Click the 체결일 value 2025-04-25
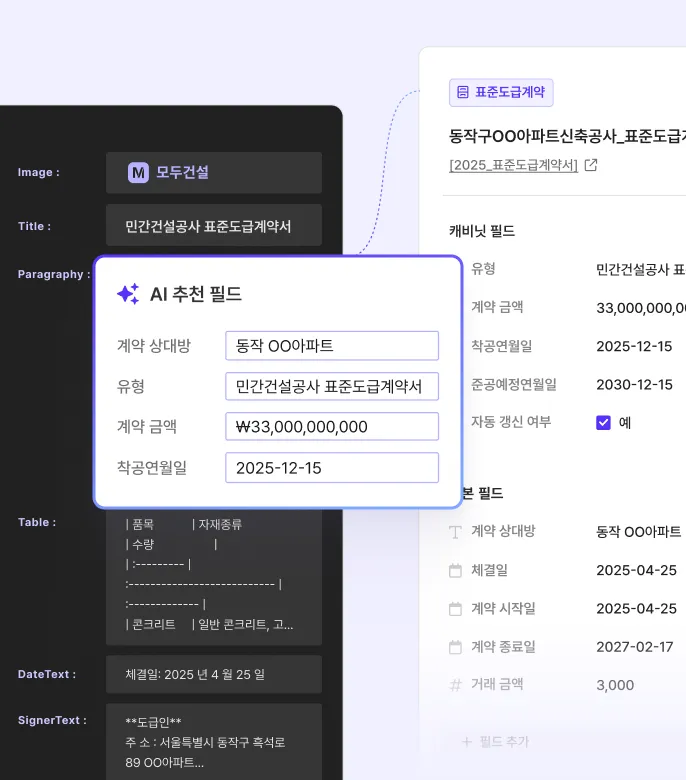The width and height of the screenshot is (686, 780). 636,571
